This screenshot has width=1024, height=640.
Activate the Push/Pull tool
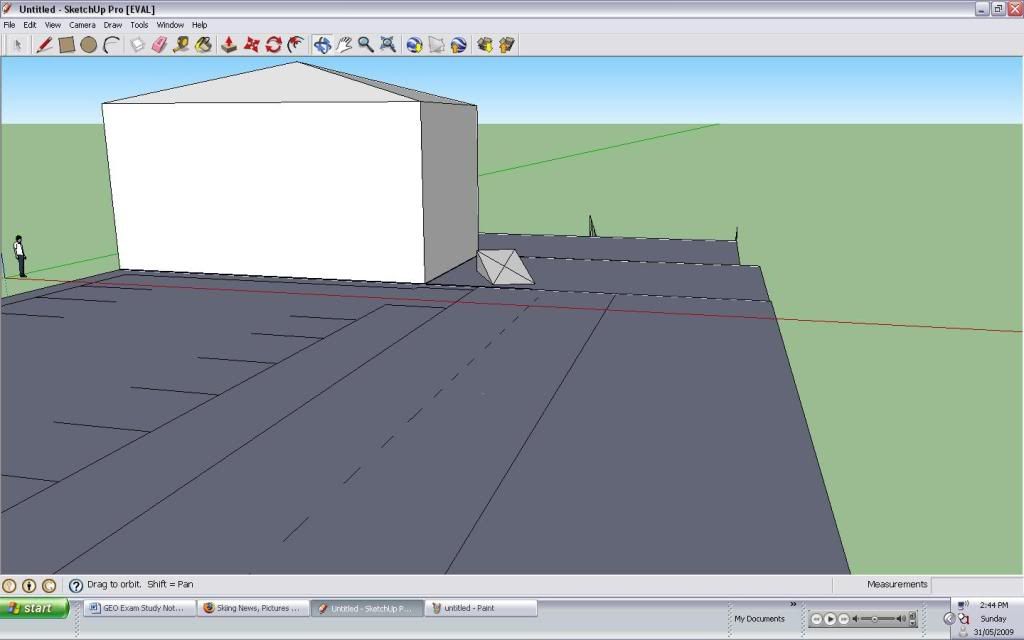[x=228, y=44]
